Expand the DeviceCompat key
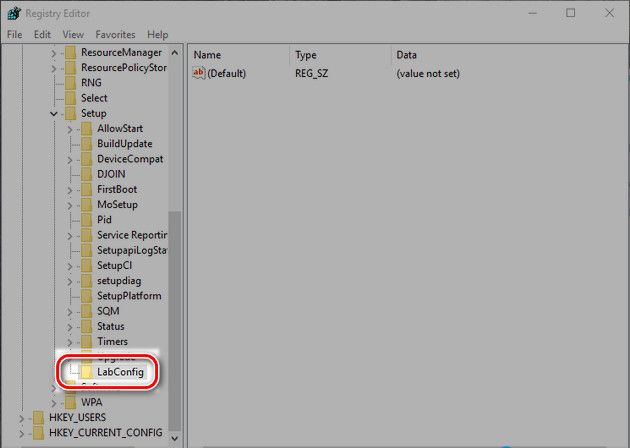Screen dimensions: 630x448 [70, 160]
